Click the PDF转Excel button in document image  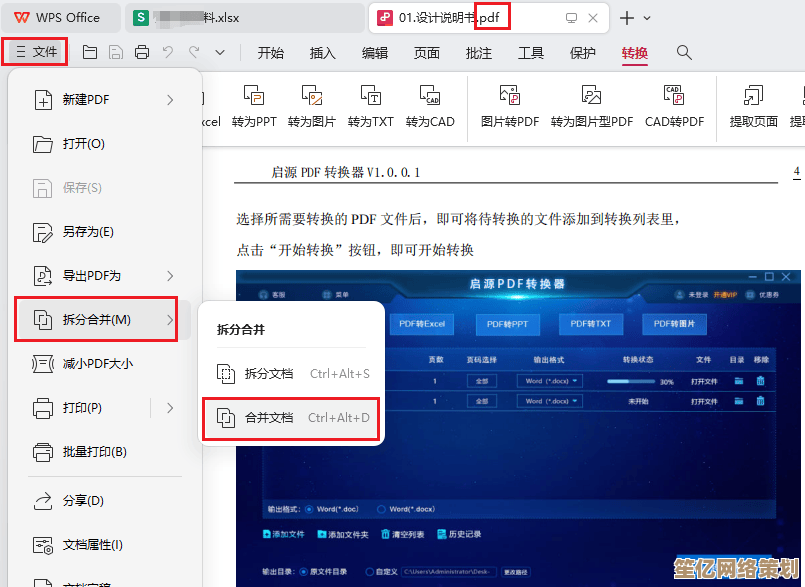coord(421,324)
